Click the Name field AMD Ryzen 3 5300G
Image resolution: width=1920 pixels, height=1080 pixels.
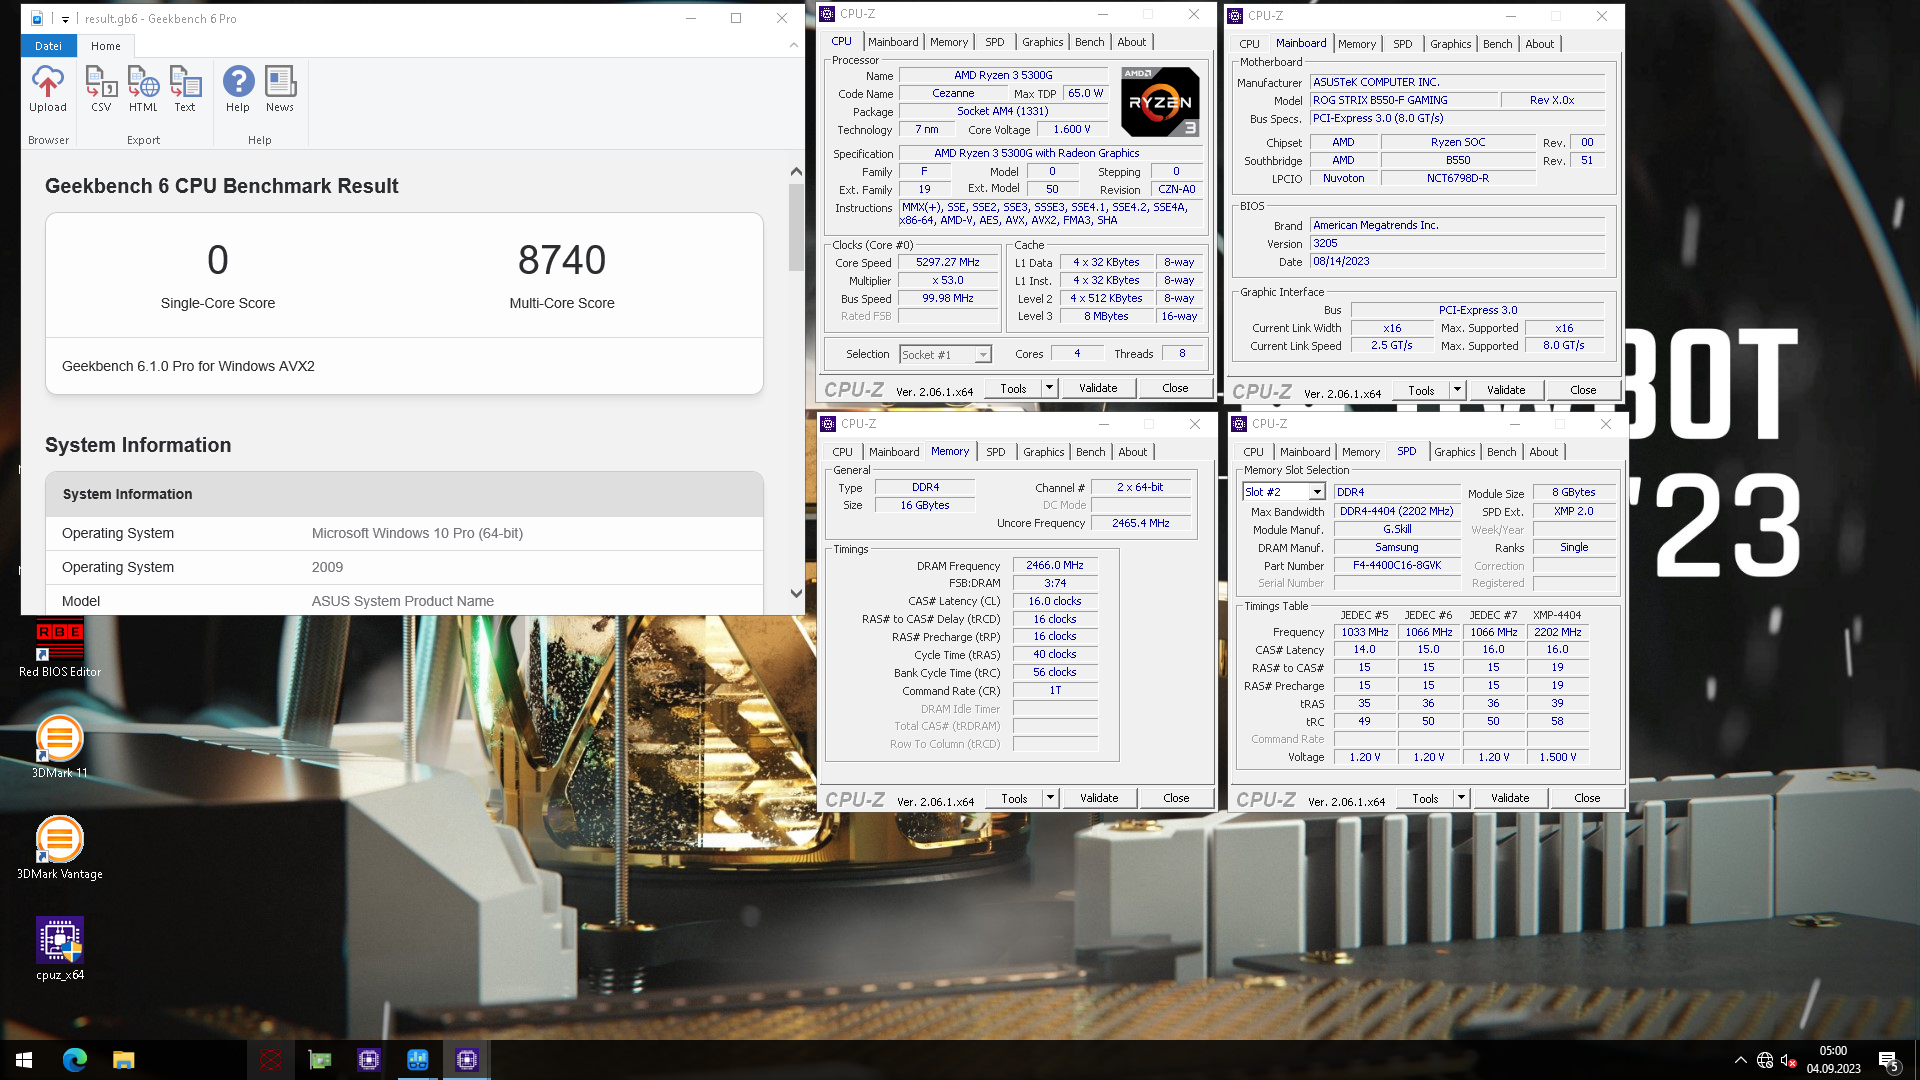tap(1003, 75)
